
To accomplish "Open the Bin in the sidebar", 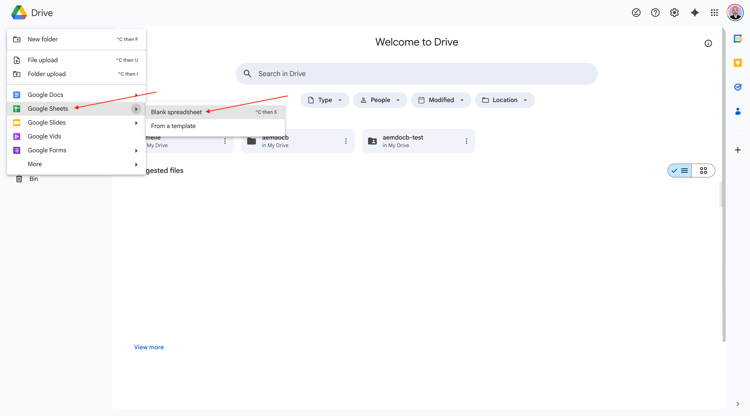I will (x=33, y=179).
